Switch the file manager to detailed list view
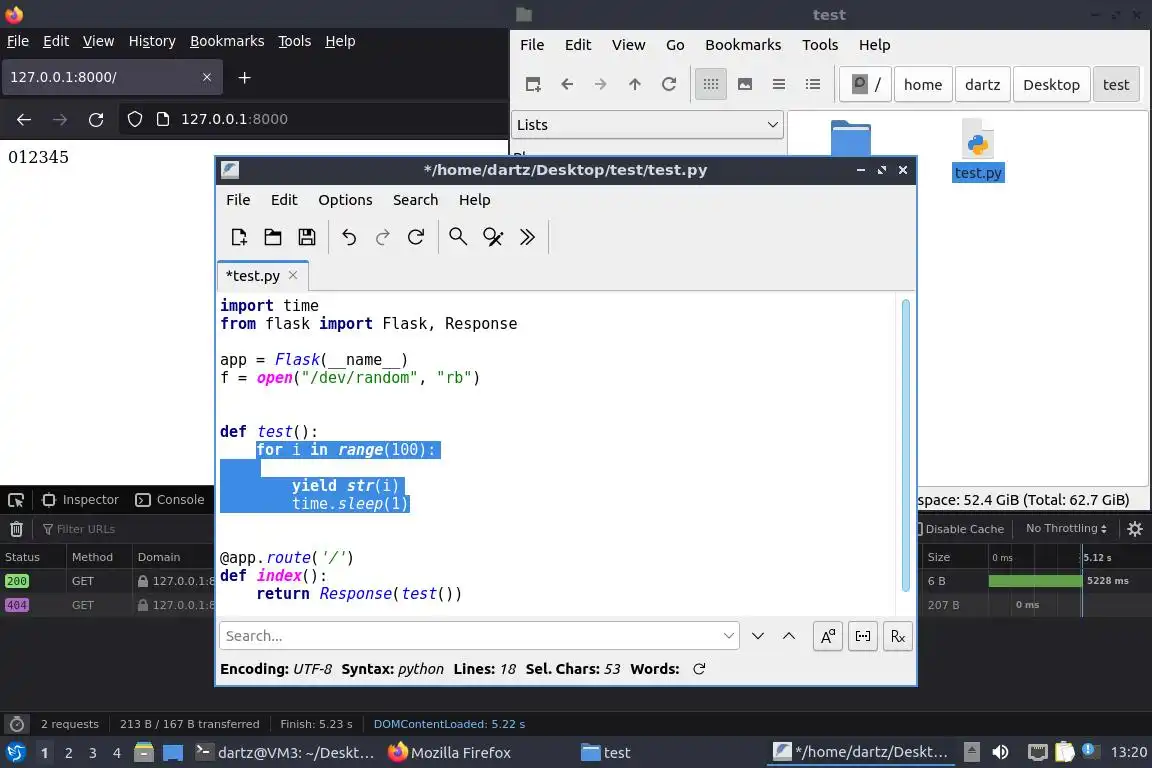 click(x=813, y=84)
